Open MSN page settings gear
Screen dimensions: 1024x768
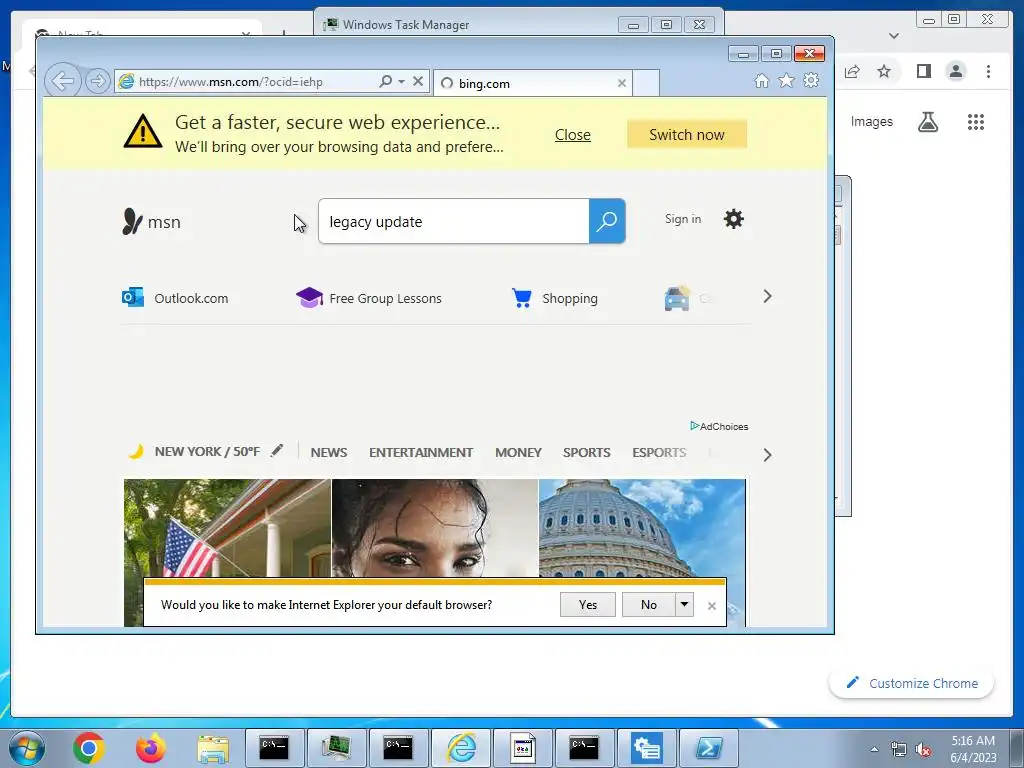click(x=733, y=219)
